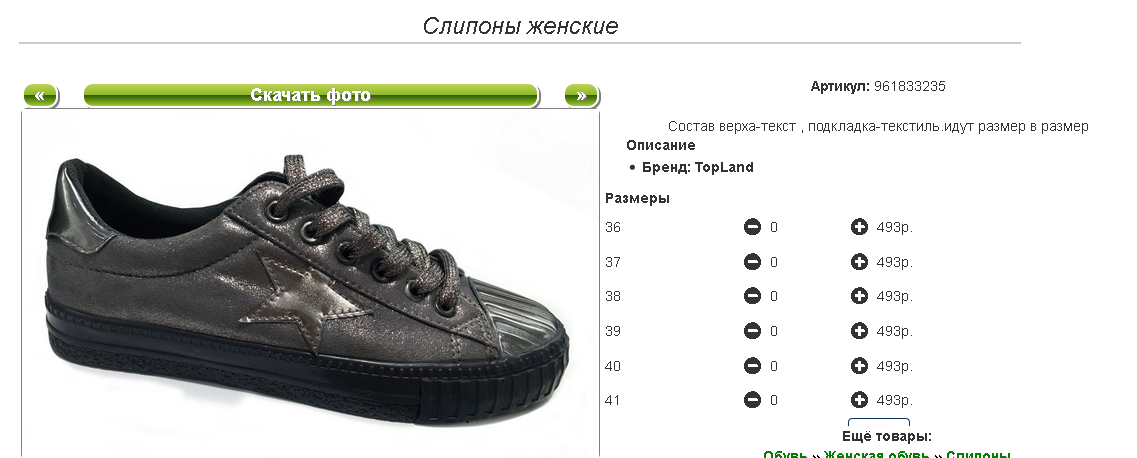Screen dimensions: 1137x458
Task: Open the Слипоны category link
Action: pyautogui.click(x=978, y=454)
